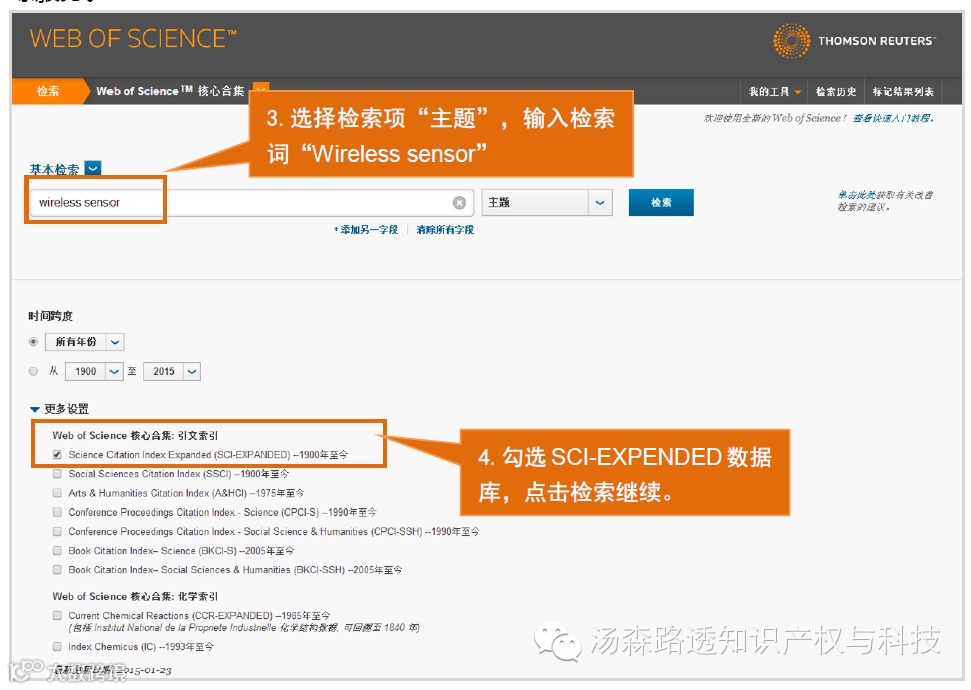Click the blue 检索 search button
Screen dimensions: 971x690
tap(661, 203)
